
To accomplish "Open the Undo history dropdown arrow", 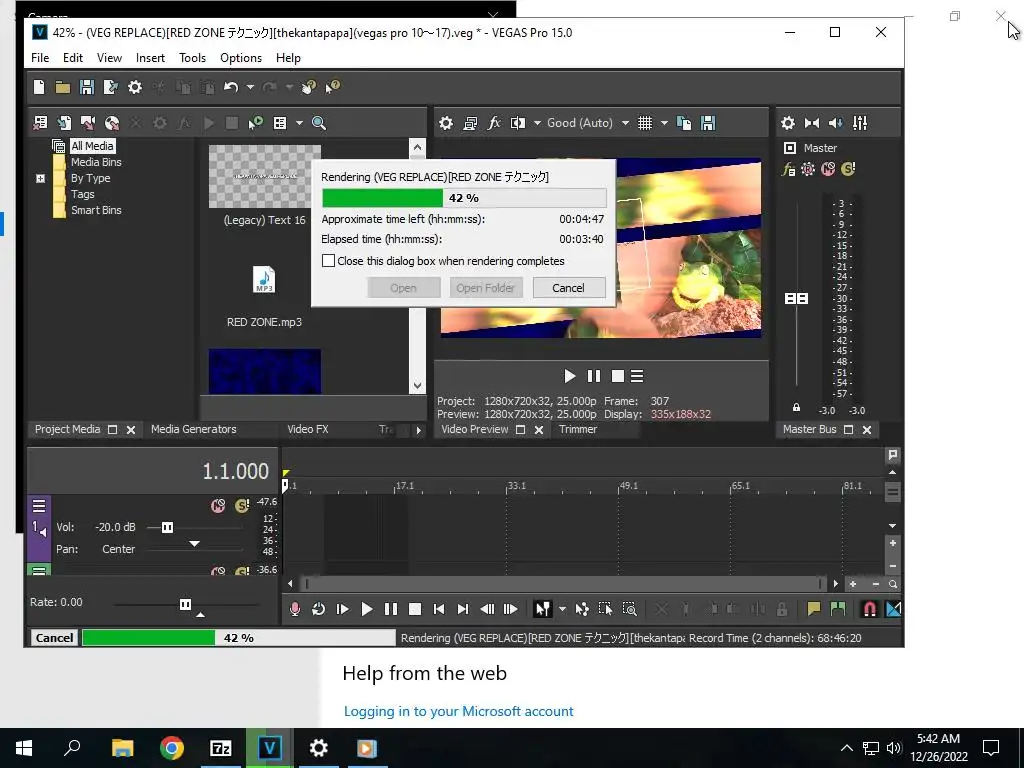I will click(250, 87).
